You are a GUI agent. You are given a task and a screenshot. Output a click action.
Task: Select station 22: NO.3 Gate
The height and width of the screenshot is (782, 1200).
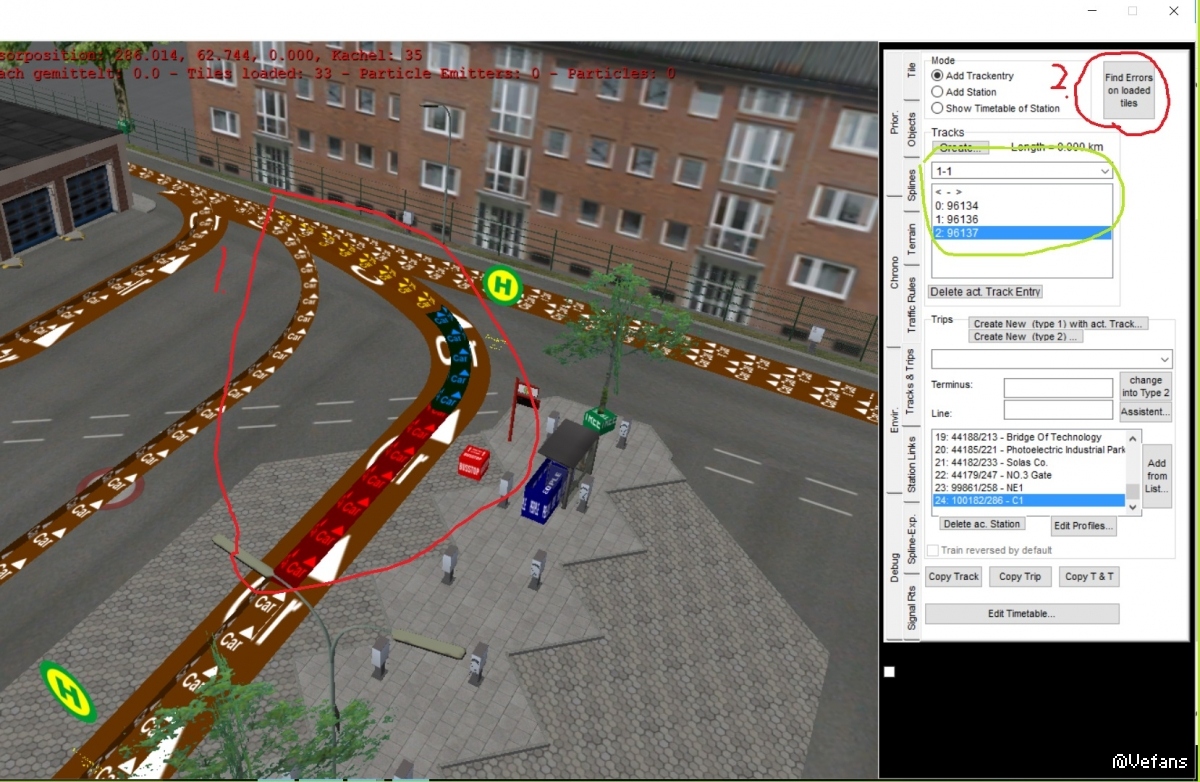pyautogui.click(x=1028, y=475)
